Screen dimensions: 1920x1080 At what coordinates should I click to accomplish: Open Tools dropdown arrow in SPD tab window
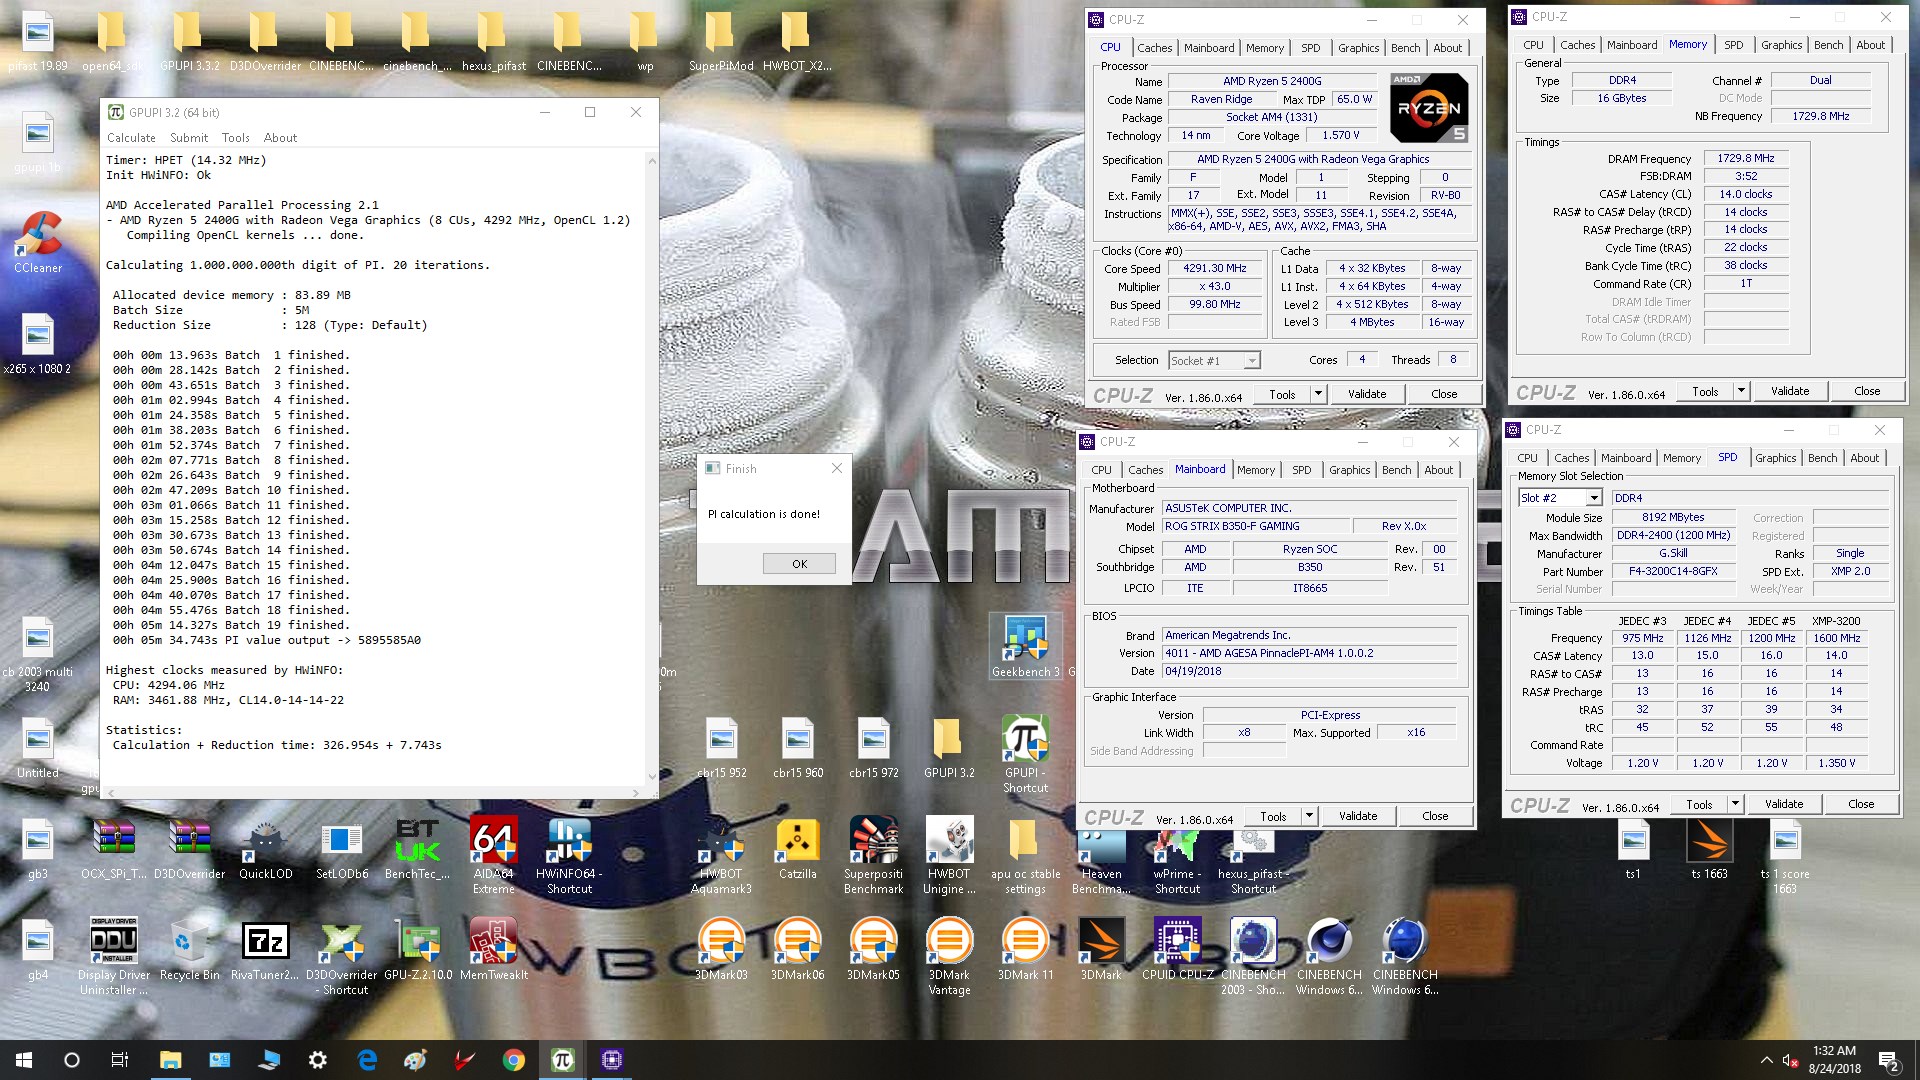[1735, 804]
